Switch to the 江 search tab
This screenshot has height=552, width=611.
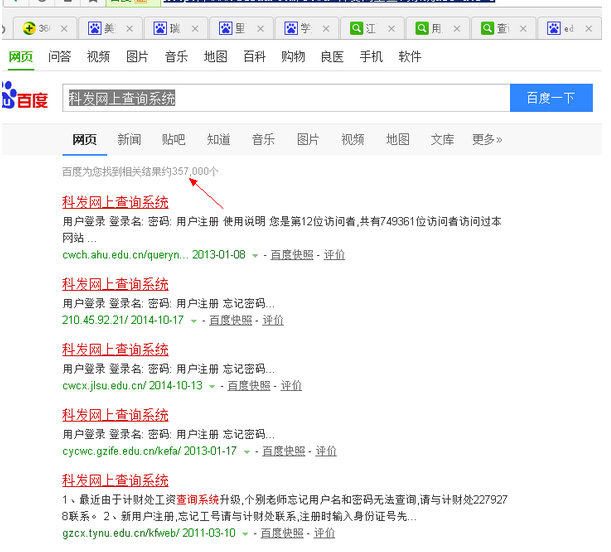[372, 28]
